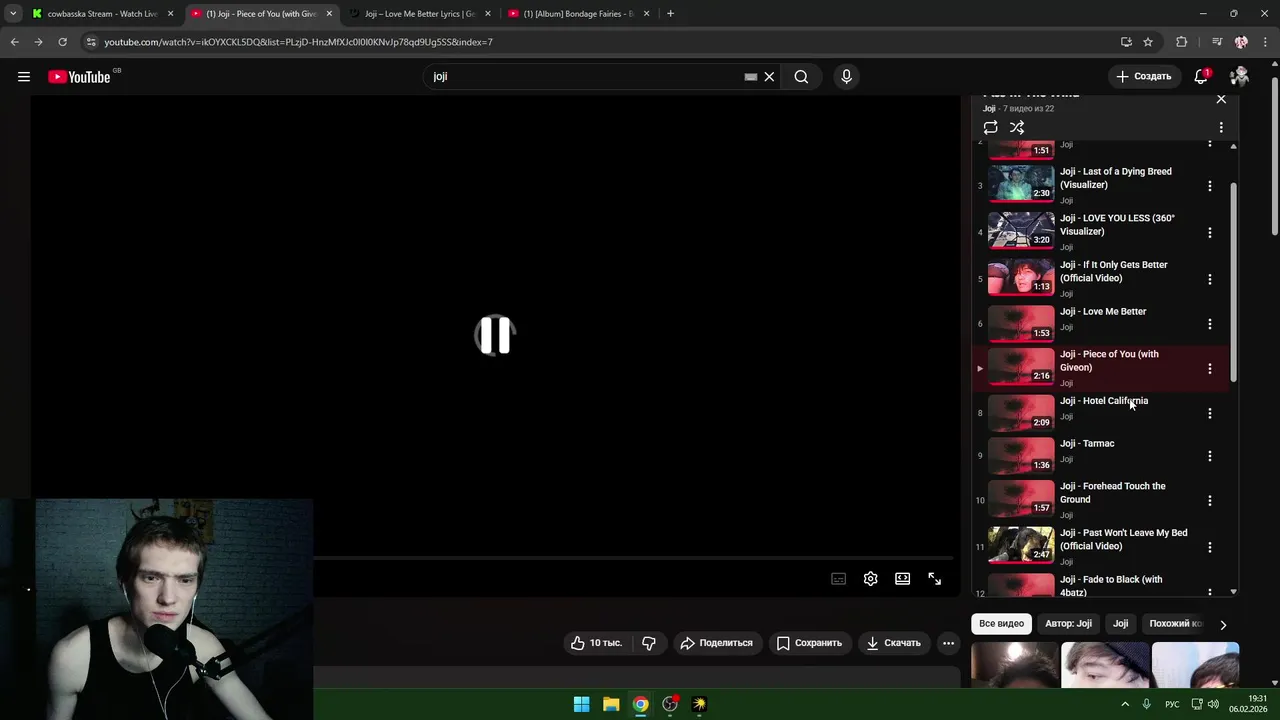This screenshot has width=1280, height=720.
Task: Dislike the video
Action: pyautogui.click(x=649, y=643)
